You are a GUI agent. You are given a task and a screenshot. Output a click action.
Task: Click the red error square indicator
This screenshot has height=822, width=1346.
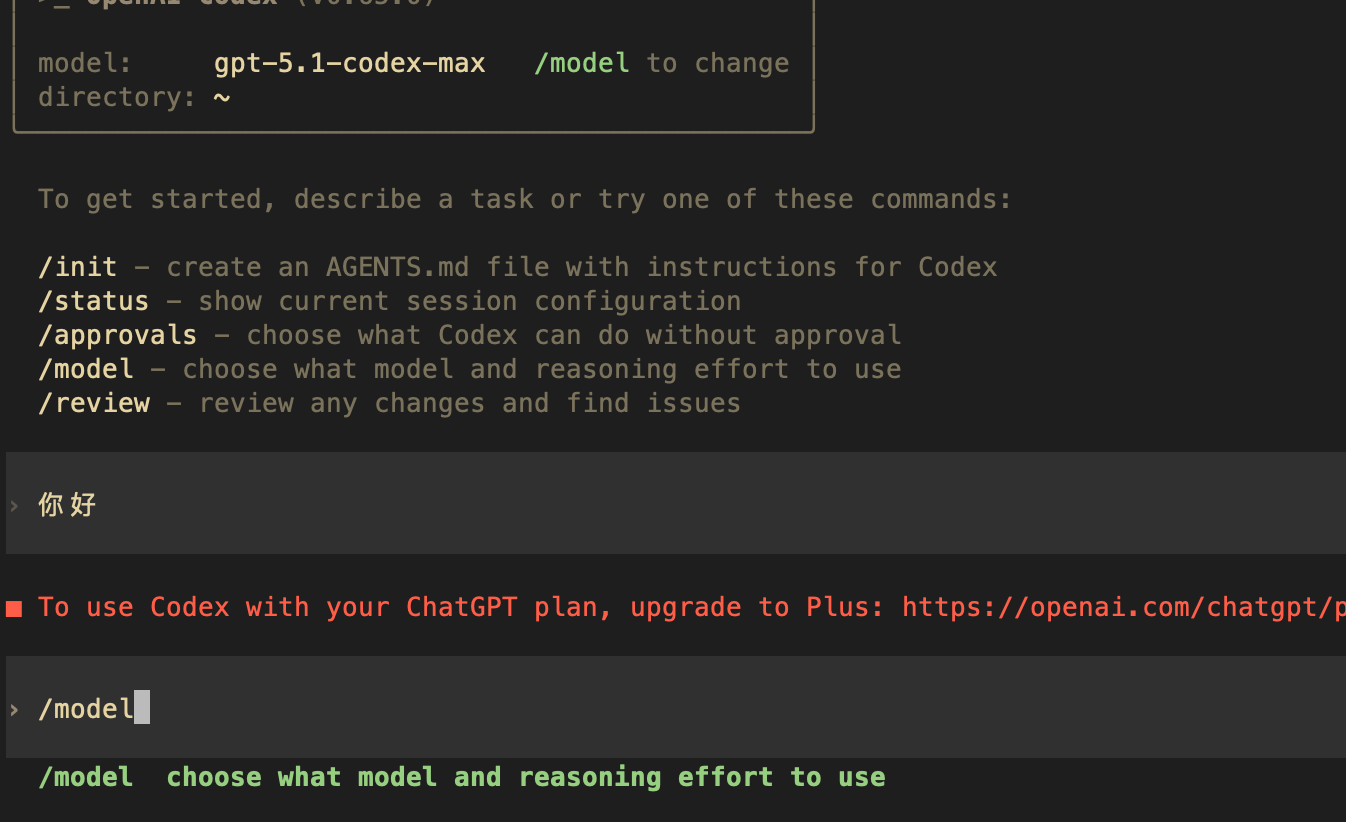click(14, 606)
